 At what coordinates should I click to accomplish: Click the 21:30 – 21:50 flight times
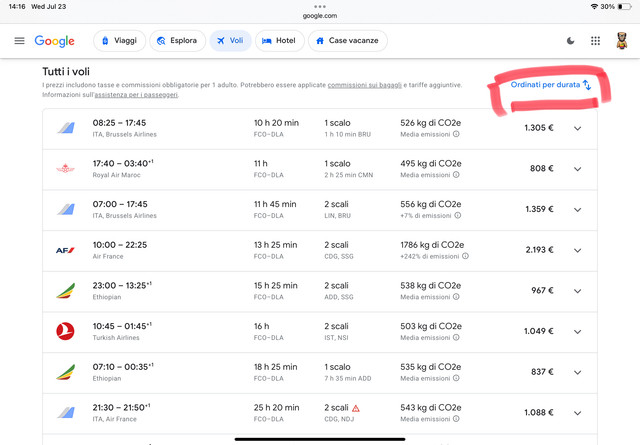(x=121, y=407)
